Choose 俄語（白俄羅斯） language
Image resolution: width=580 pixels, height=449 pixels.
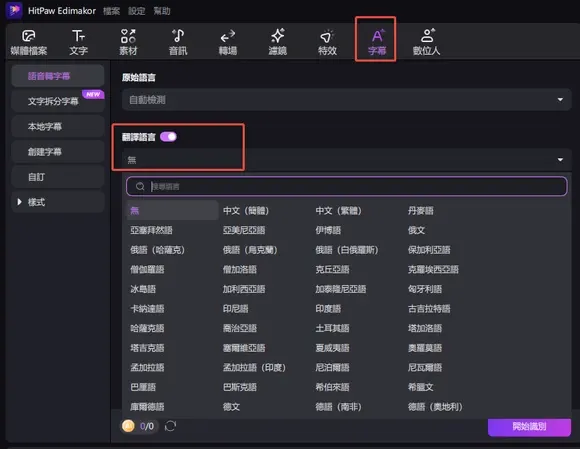[x=347, y=250]
